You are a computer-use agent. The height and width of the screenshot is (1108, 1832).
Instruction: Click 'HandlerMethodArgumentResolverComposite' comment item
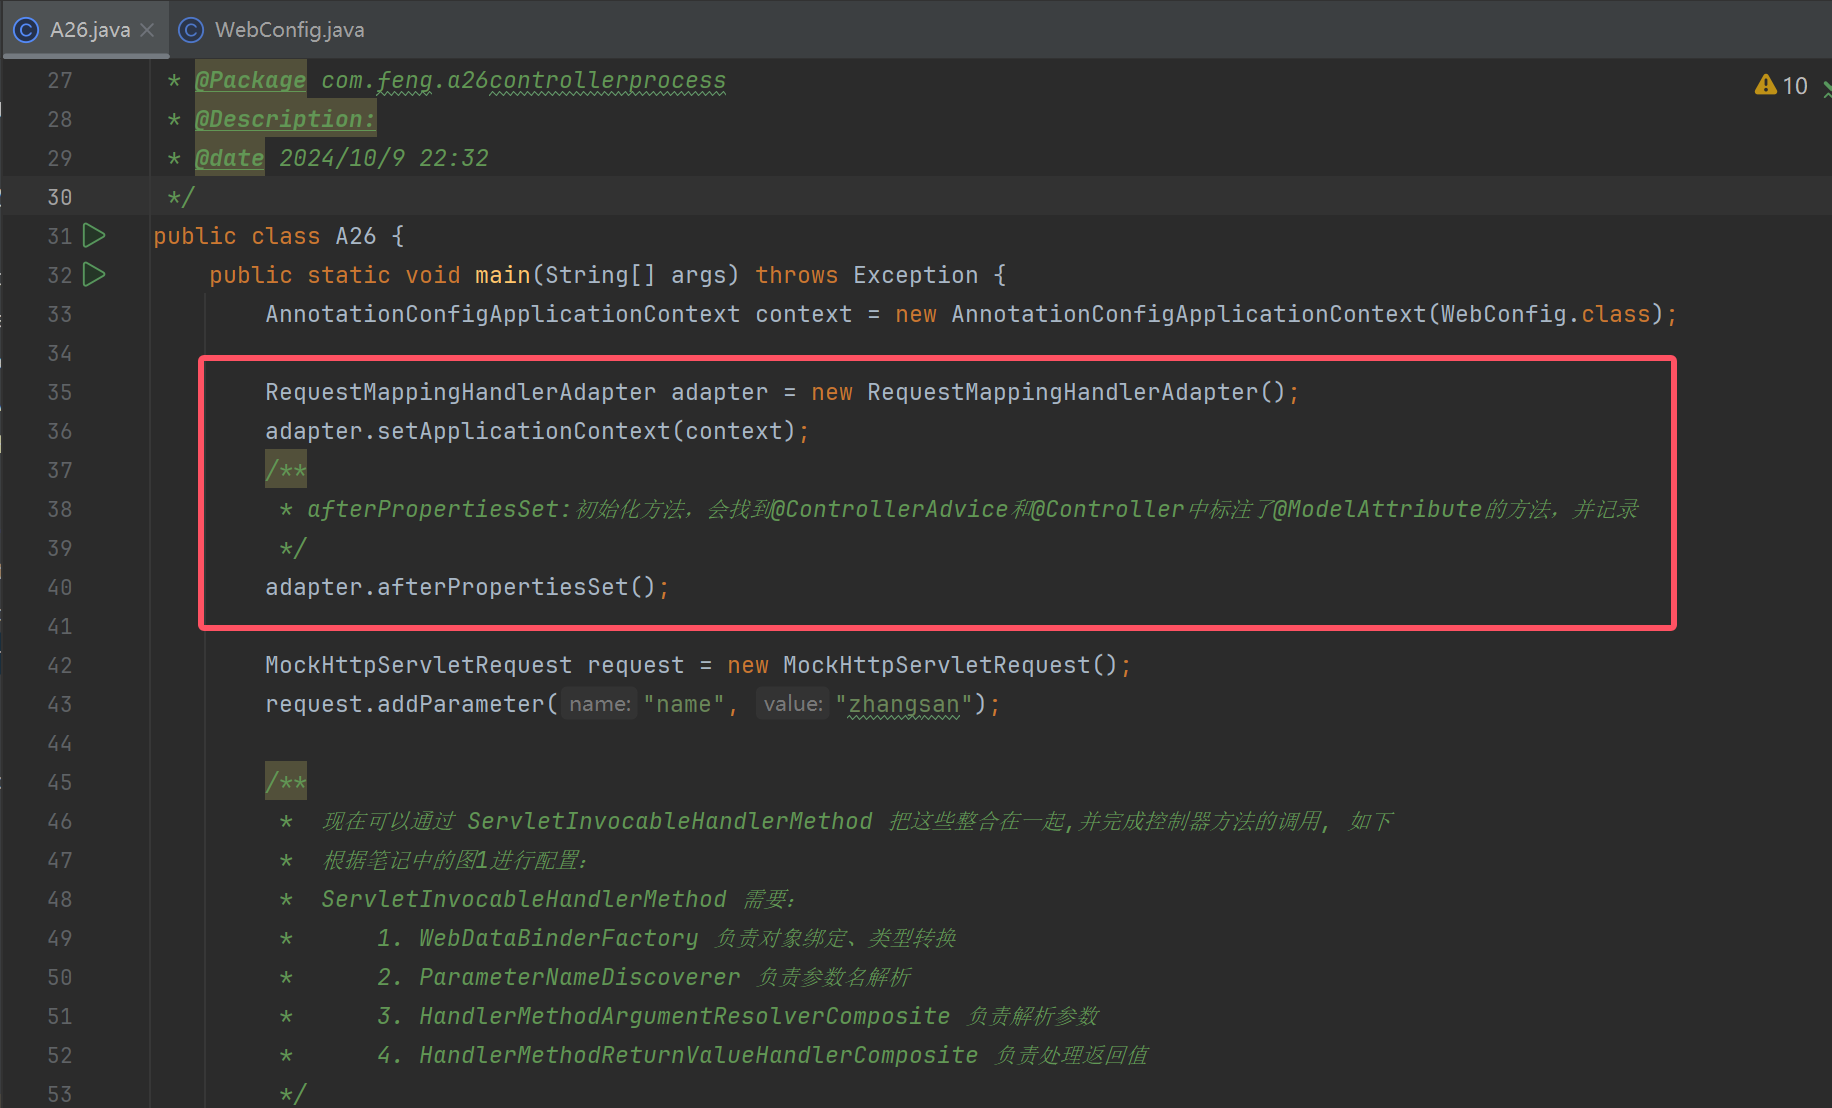tap(684, 1016)
